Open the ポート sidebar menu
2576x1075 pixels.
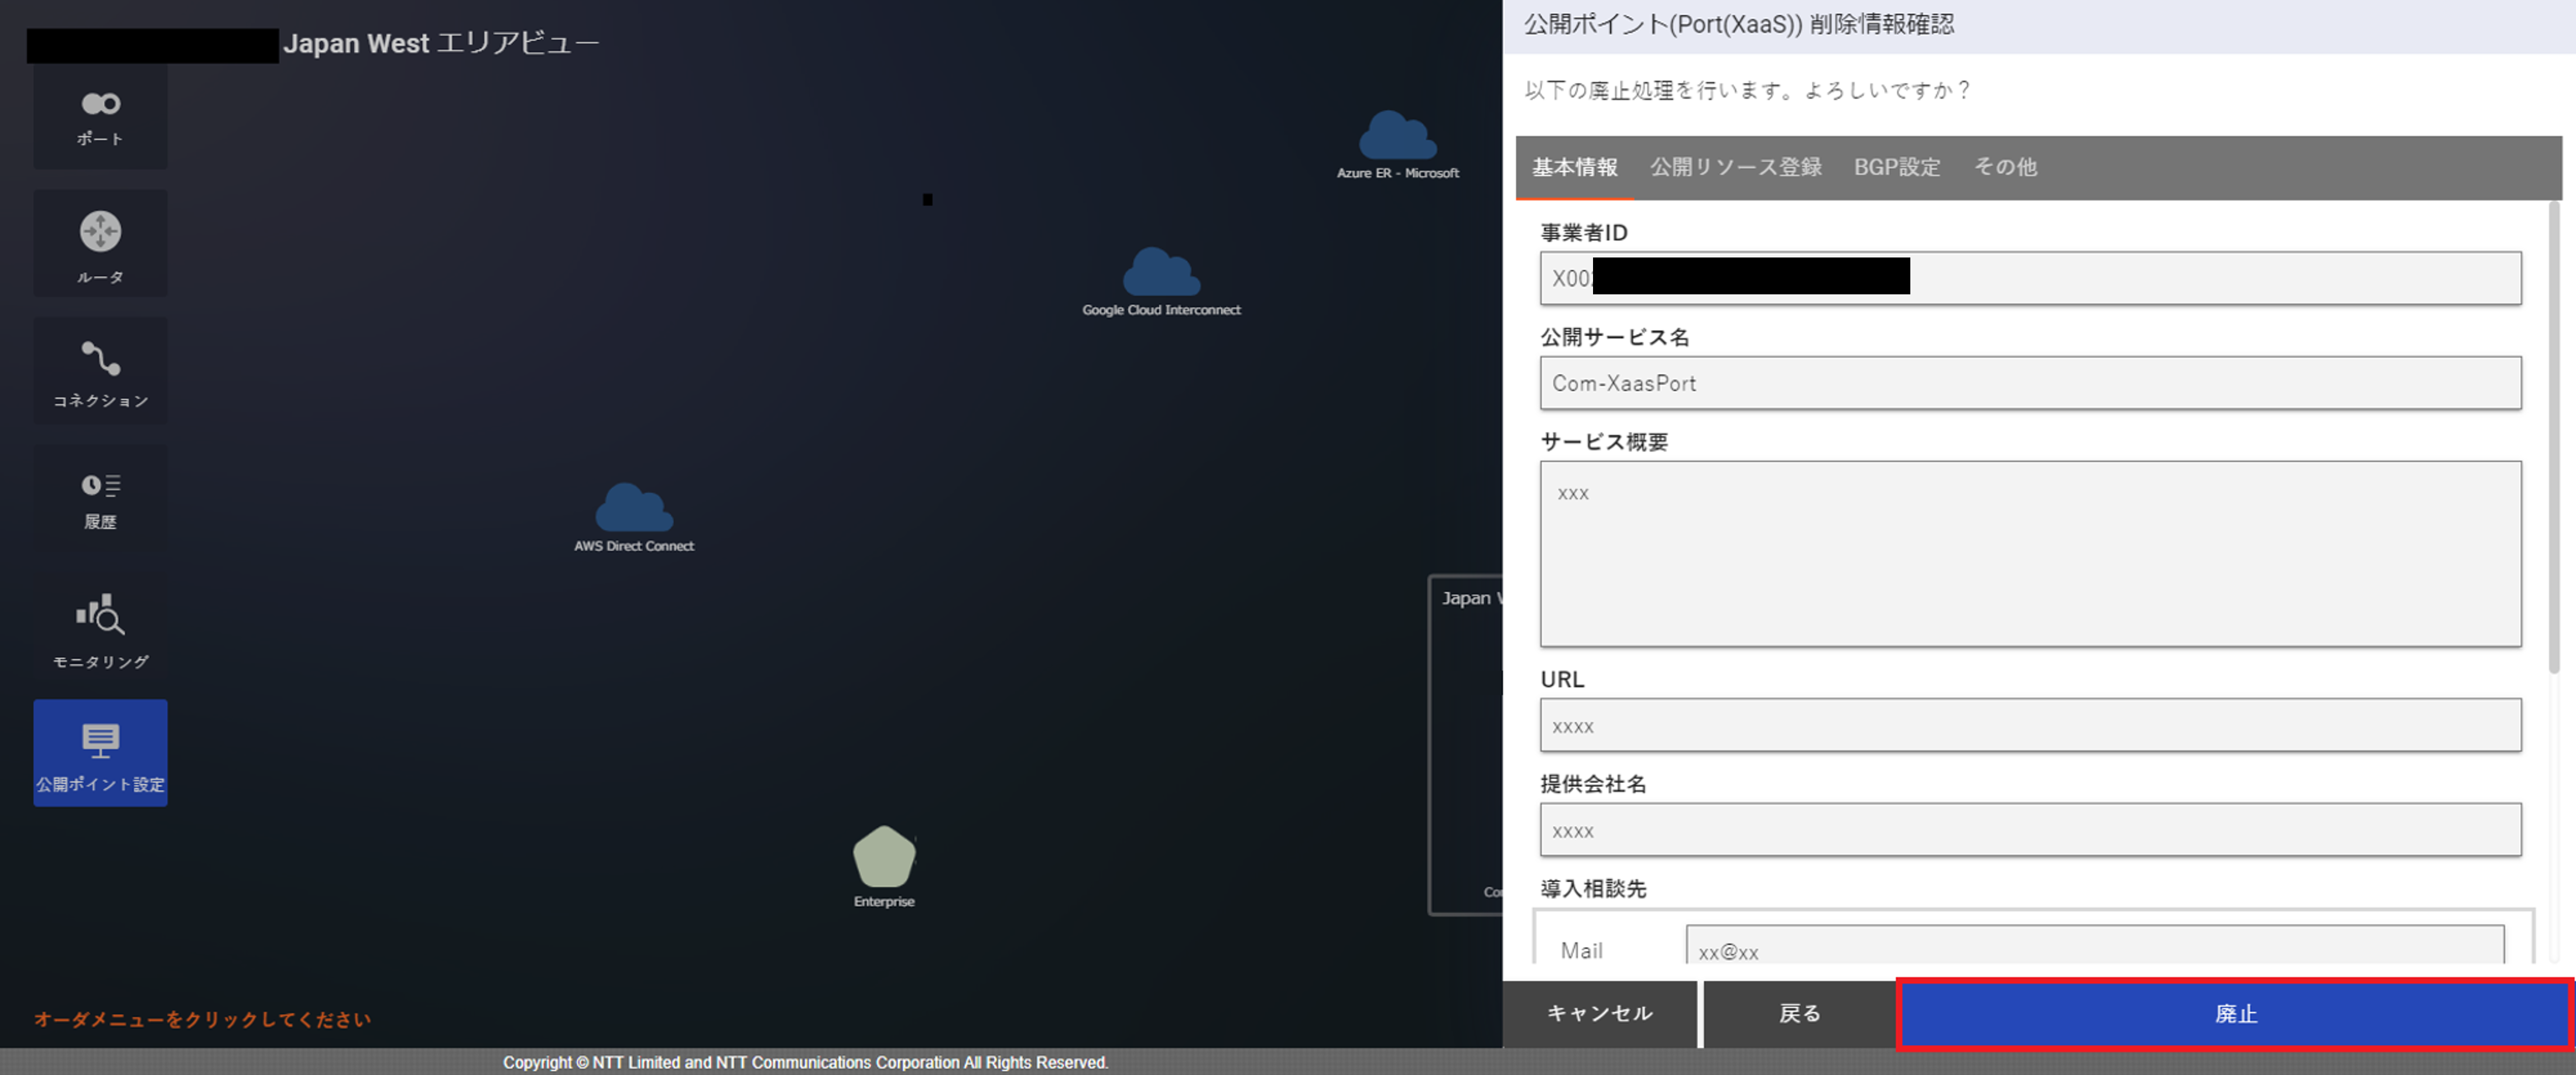[x=100, y=118]
